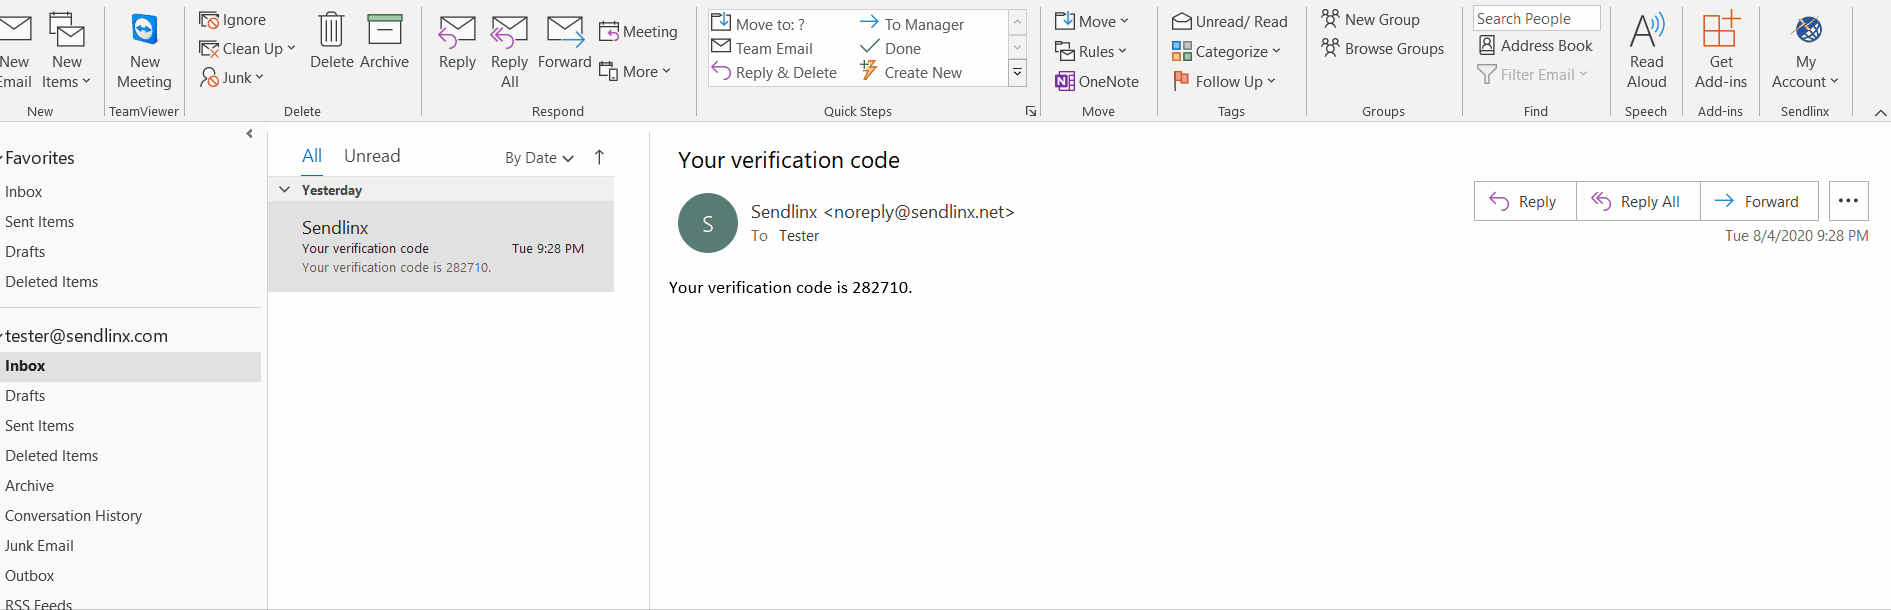The height and width of the screenshot is (610, 1891).
Task: Open the Junk dropdown menu
Action: pyautogui.click(x=231, y=77)
